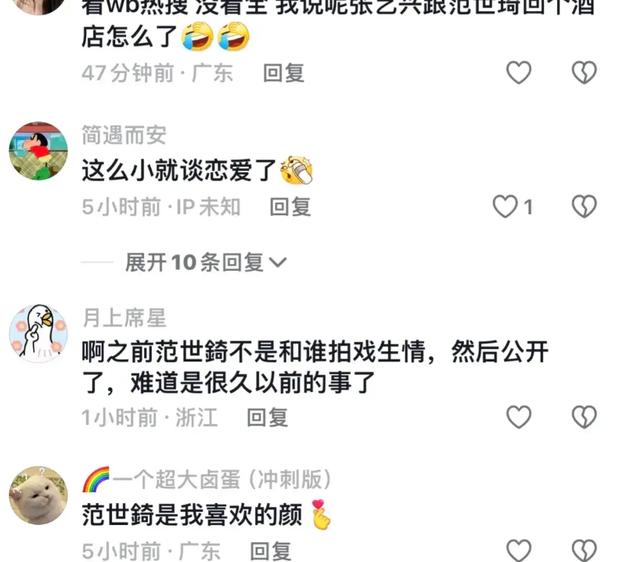Tap broken heart on 简遇而安's comment
The image size is (640, 562).
(584, 206)
